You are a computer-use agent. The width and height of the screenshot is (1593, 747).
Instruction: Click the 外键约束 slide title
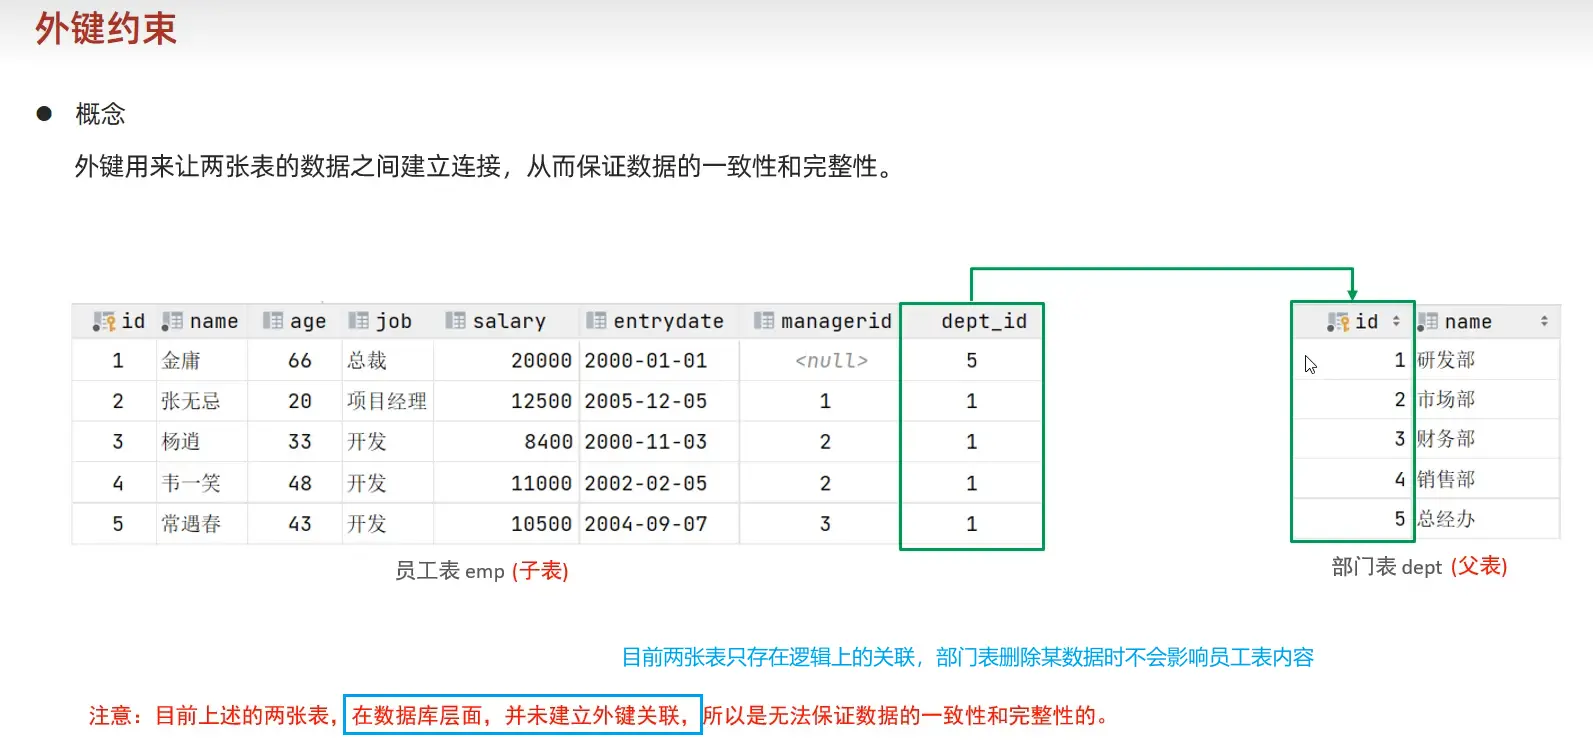pos(106,28)
